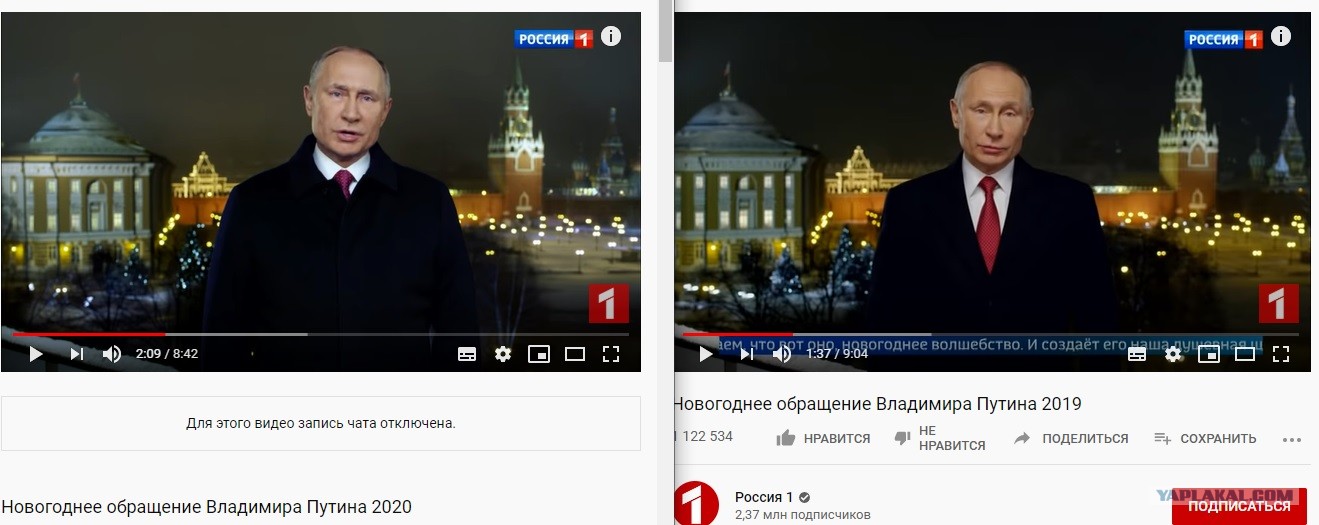Open settings gear on left player
Image resolution: width=1319 pixels, height=525 pixels.
[503, 354]
